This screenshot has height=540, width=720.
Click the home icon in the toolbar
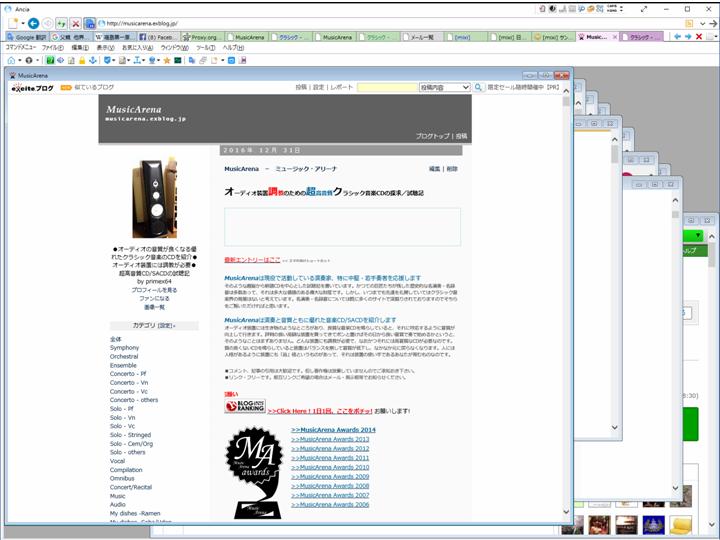pos(11,60)
